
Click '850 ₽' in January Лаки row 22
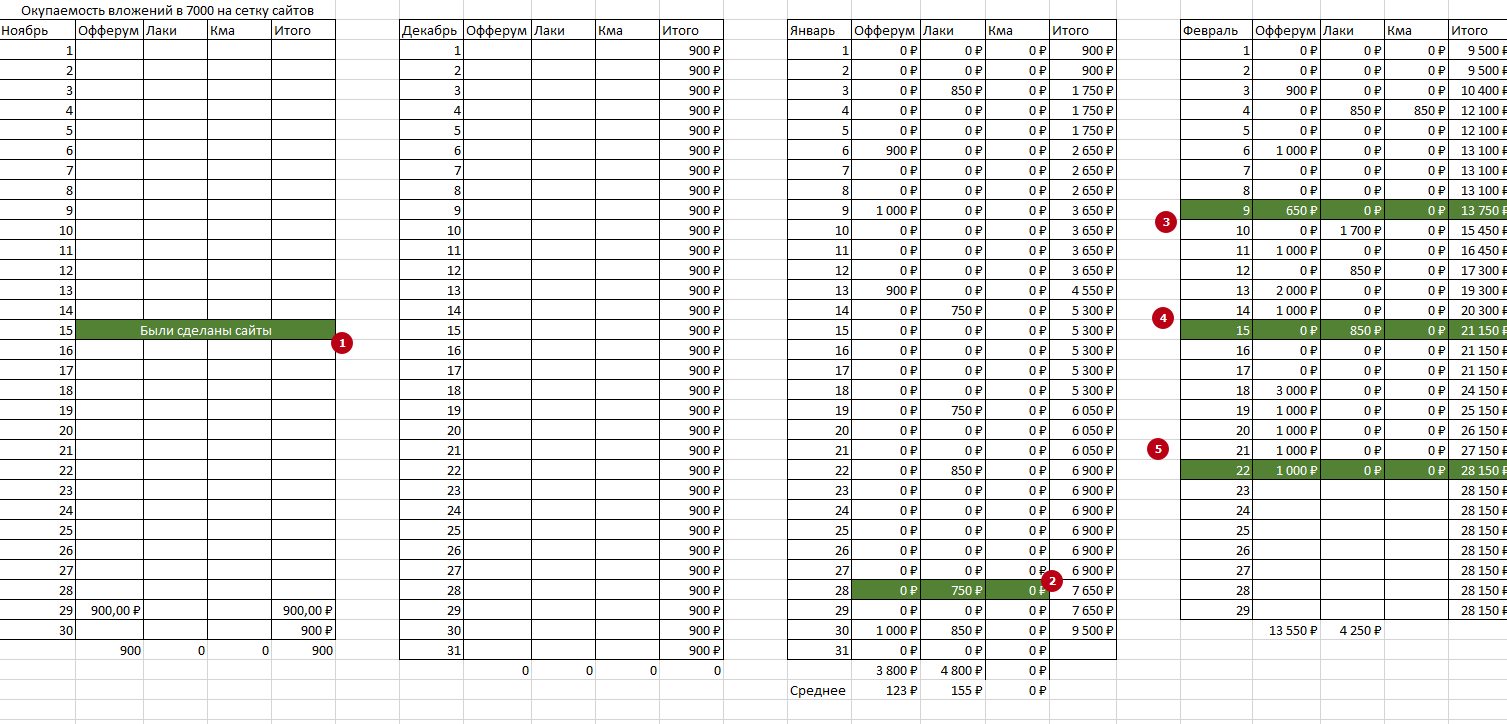point(952,470)
